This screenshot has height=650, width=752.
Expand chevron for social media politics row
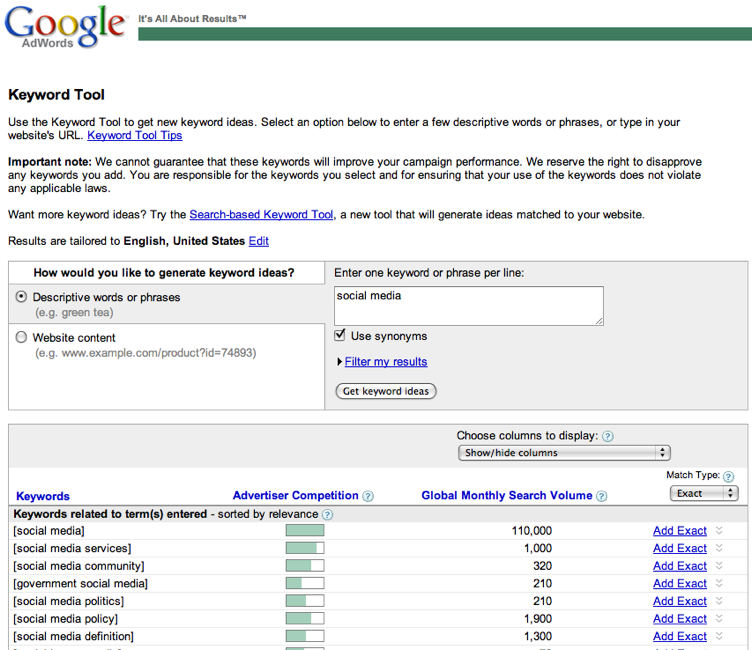click(x=719, y=601)
